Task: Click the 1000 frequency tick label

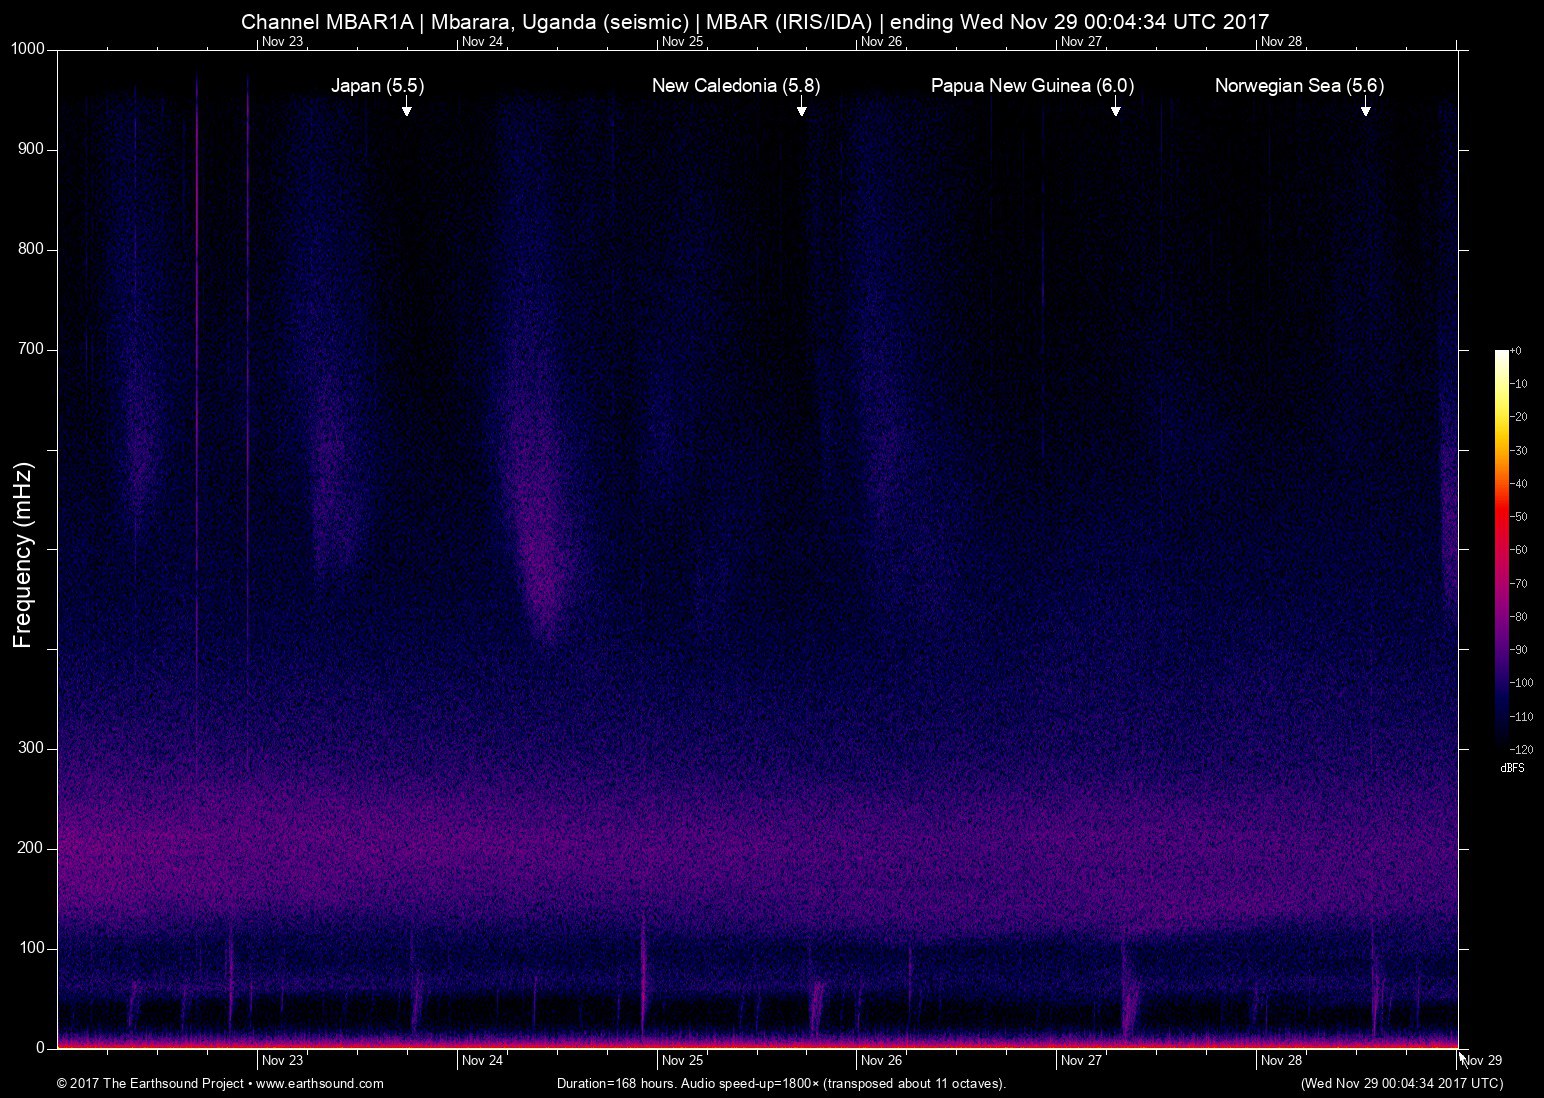Action: pyautogui.click(x=28, y=49)
